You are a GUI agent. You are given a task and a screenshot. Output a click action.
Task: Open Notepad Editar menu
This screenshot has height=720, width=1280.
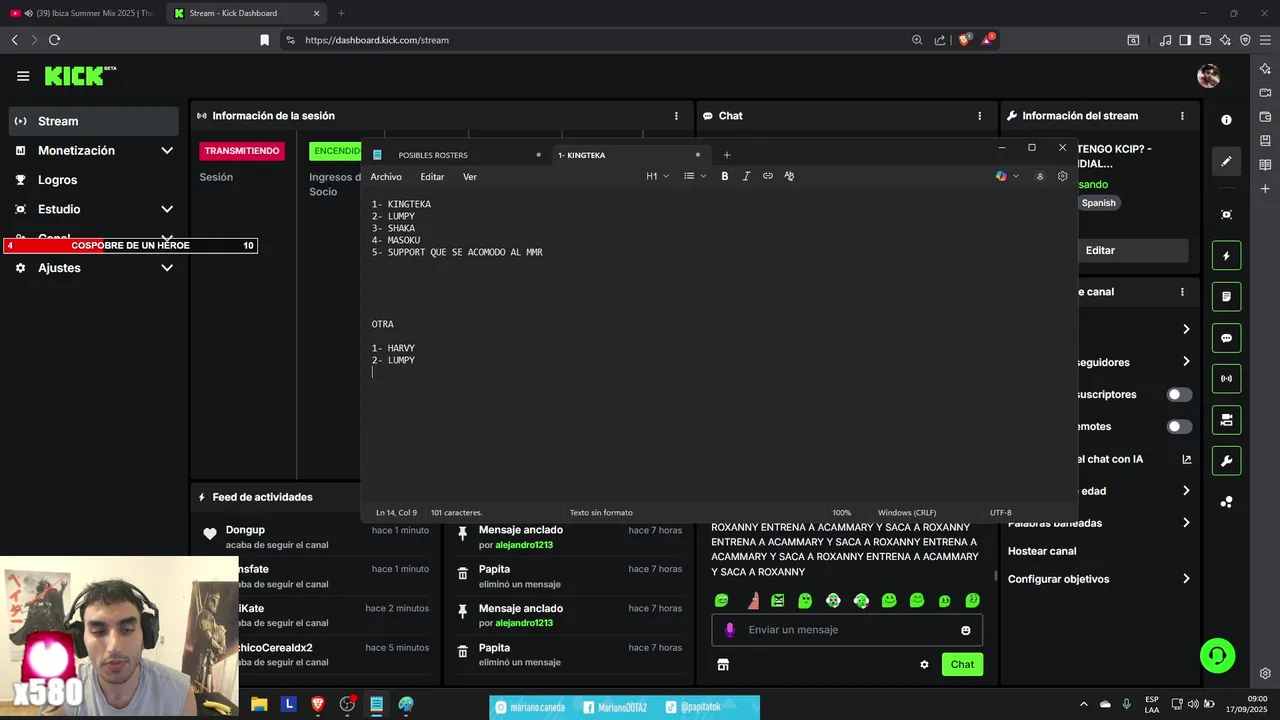click(x=432, y=177)
